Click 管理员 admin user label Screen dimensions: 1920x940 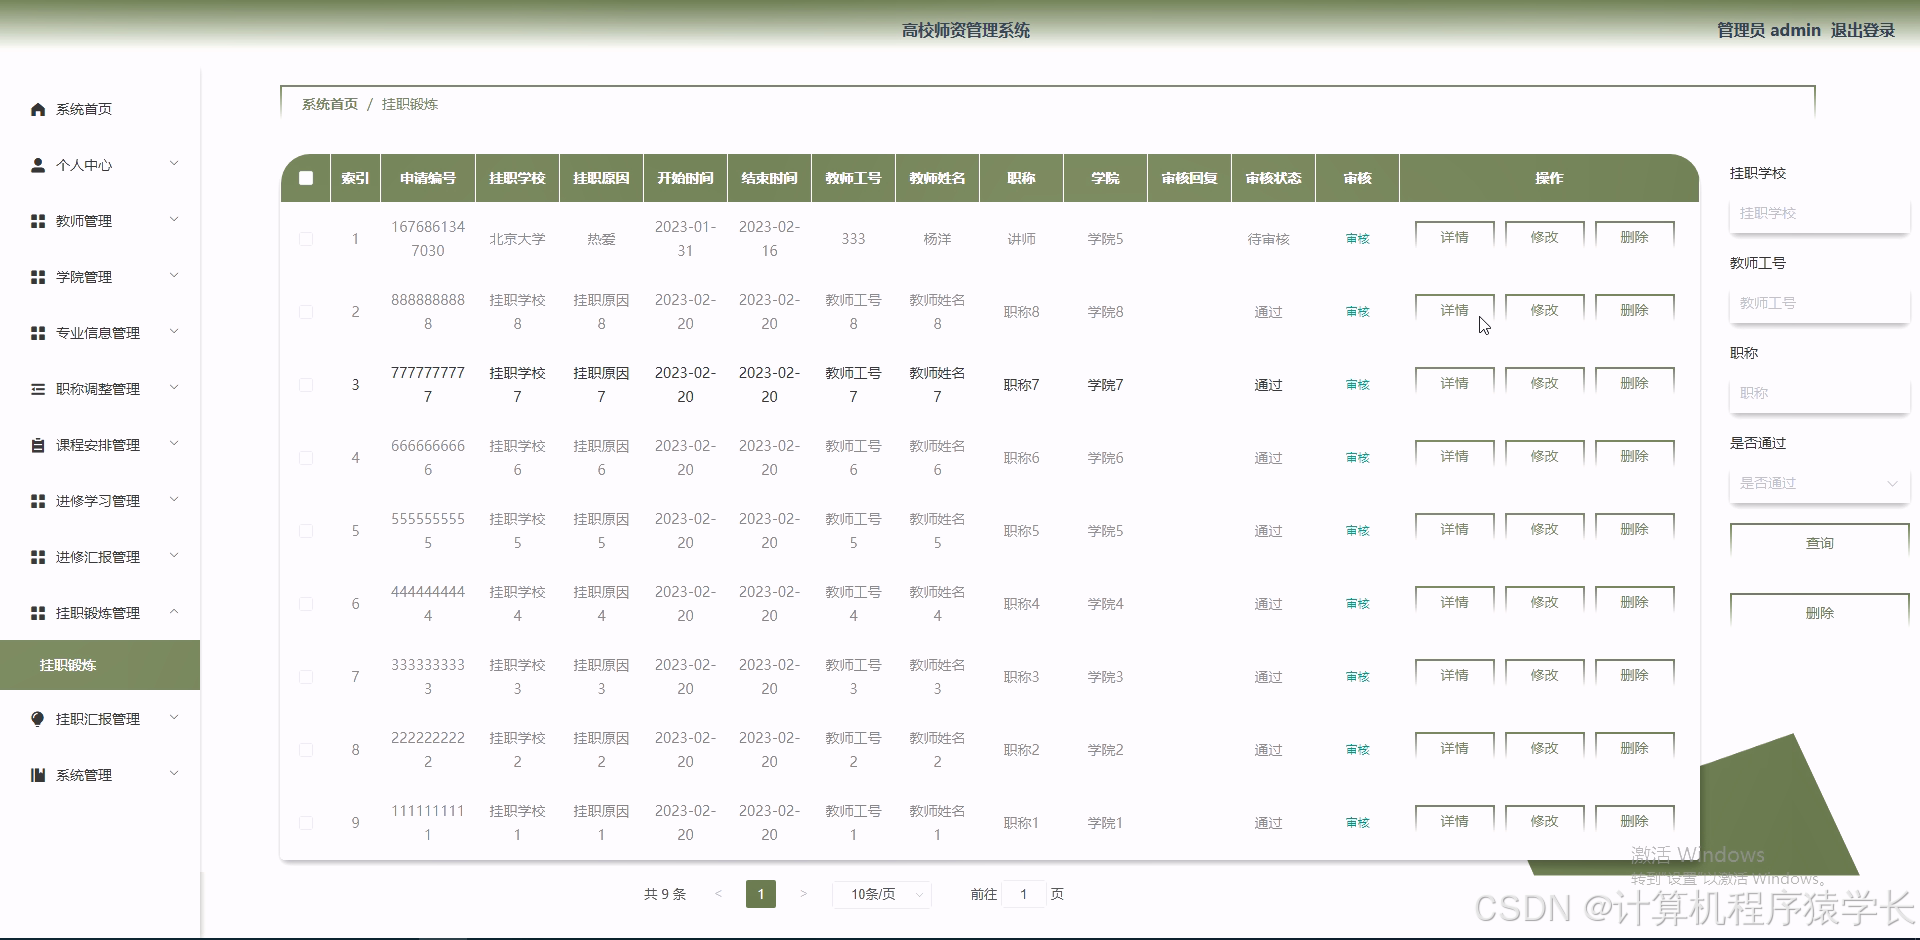[1768, 30]
